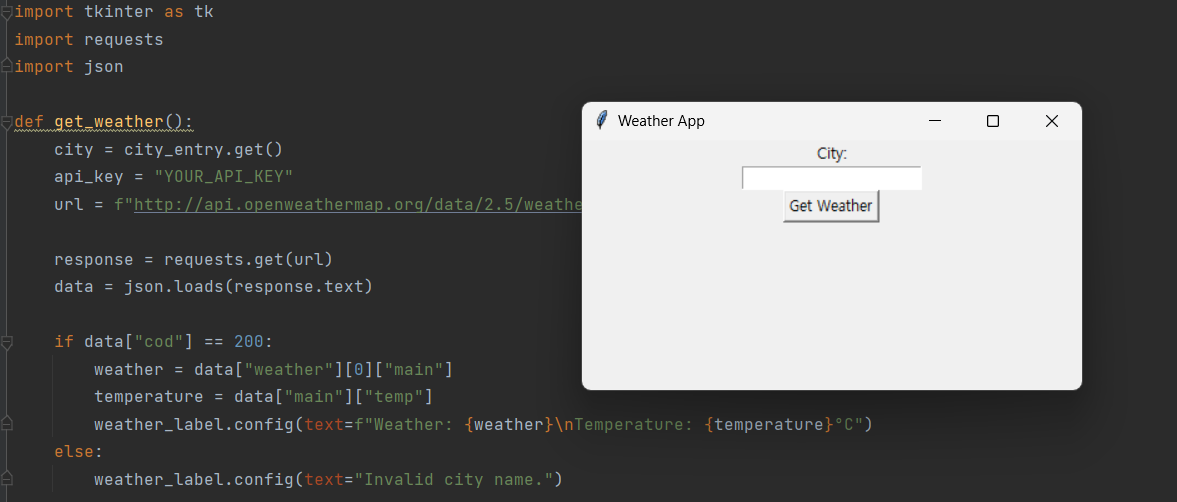This screenshot has height=502, width=1177.
Task: Click the number 200 in the if condition
Action: click(248, 341)
